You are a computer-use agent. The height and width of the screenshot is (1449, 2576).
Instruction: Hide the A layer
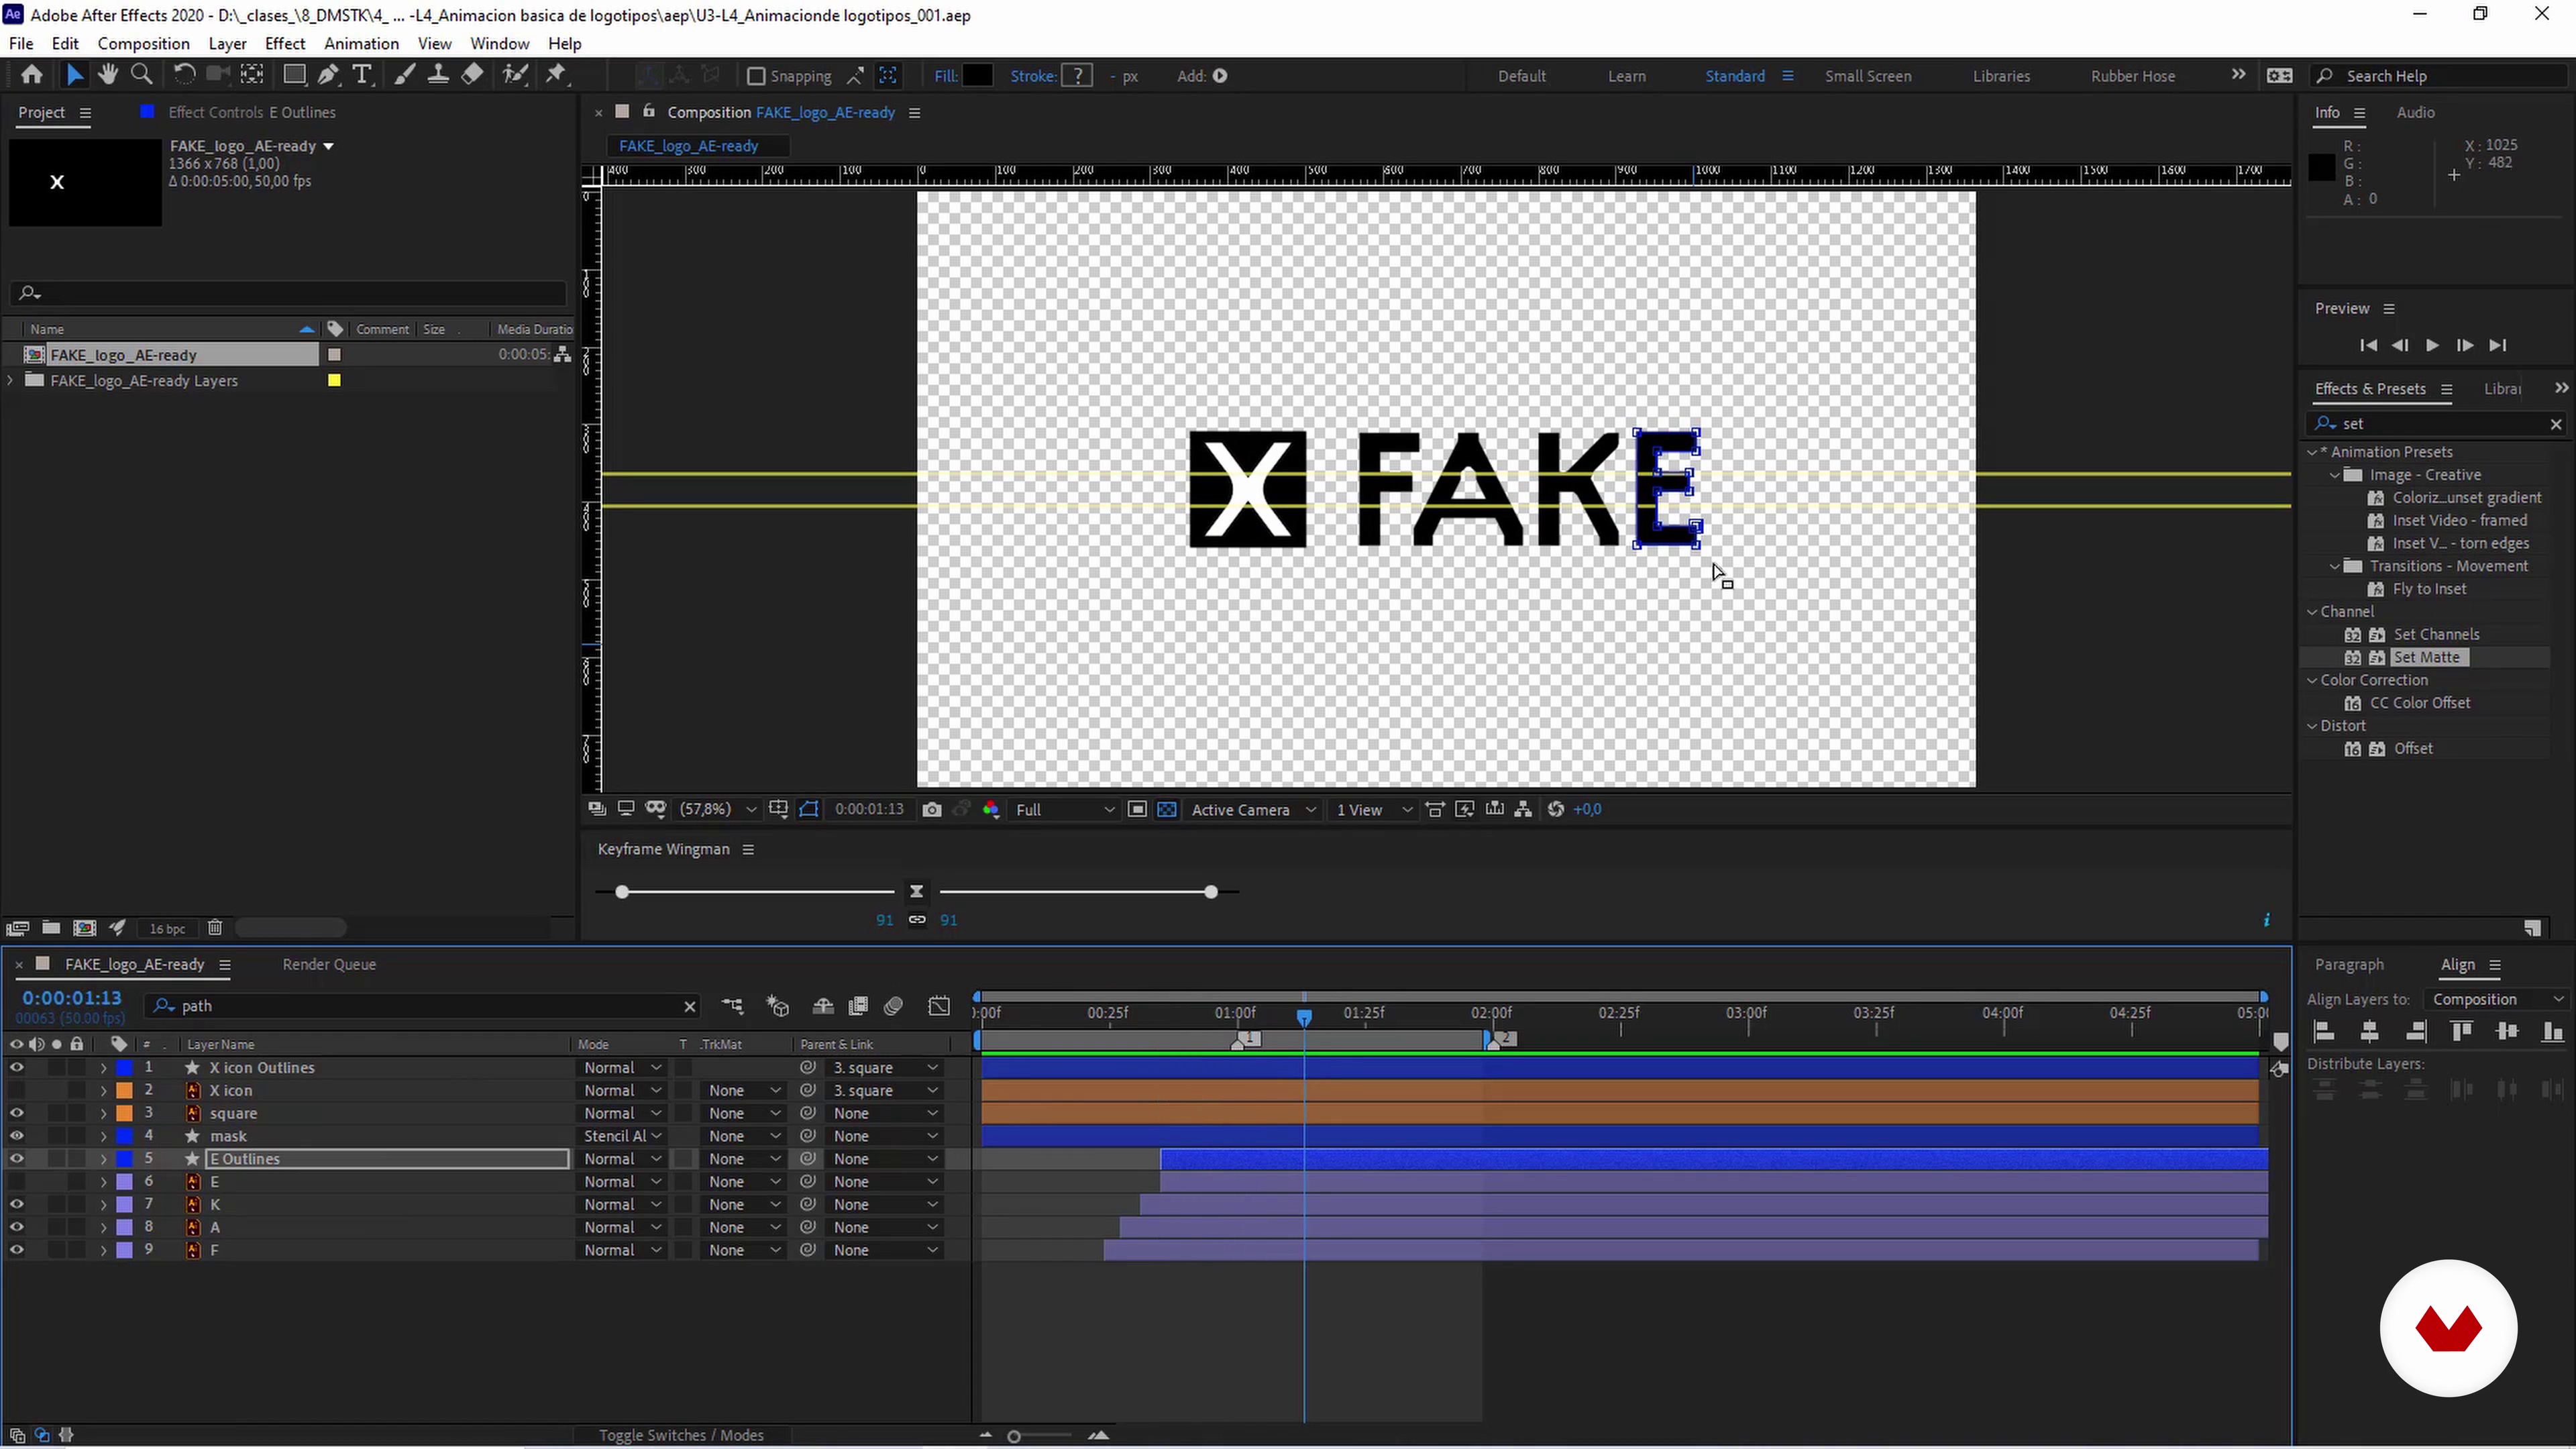pos(16,1227)
